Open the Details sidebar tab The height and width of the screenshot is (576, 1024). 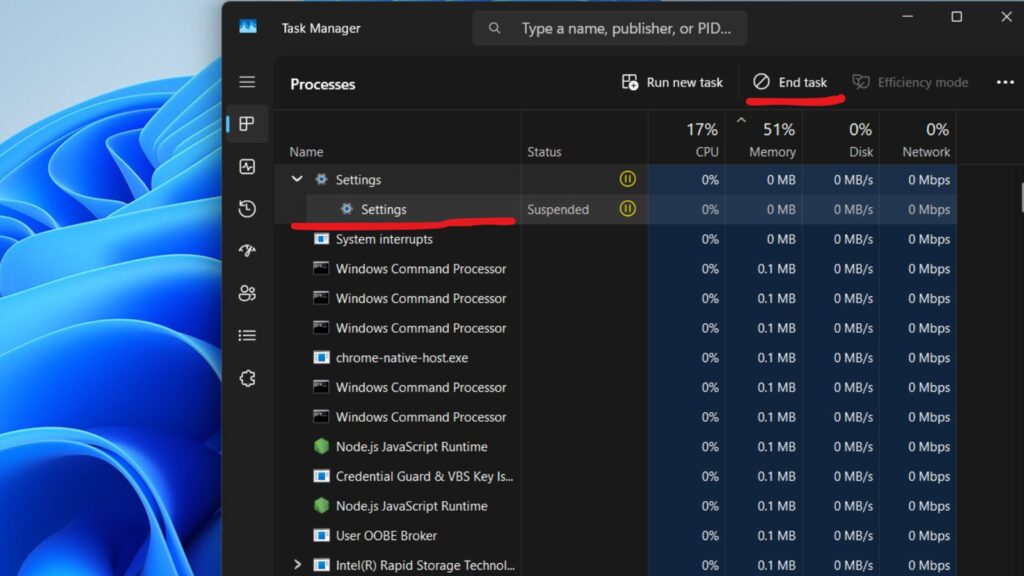click(x=247, y=336)
